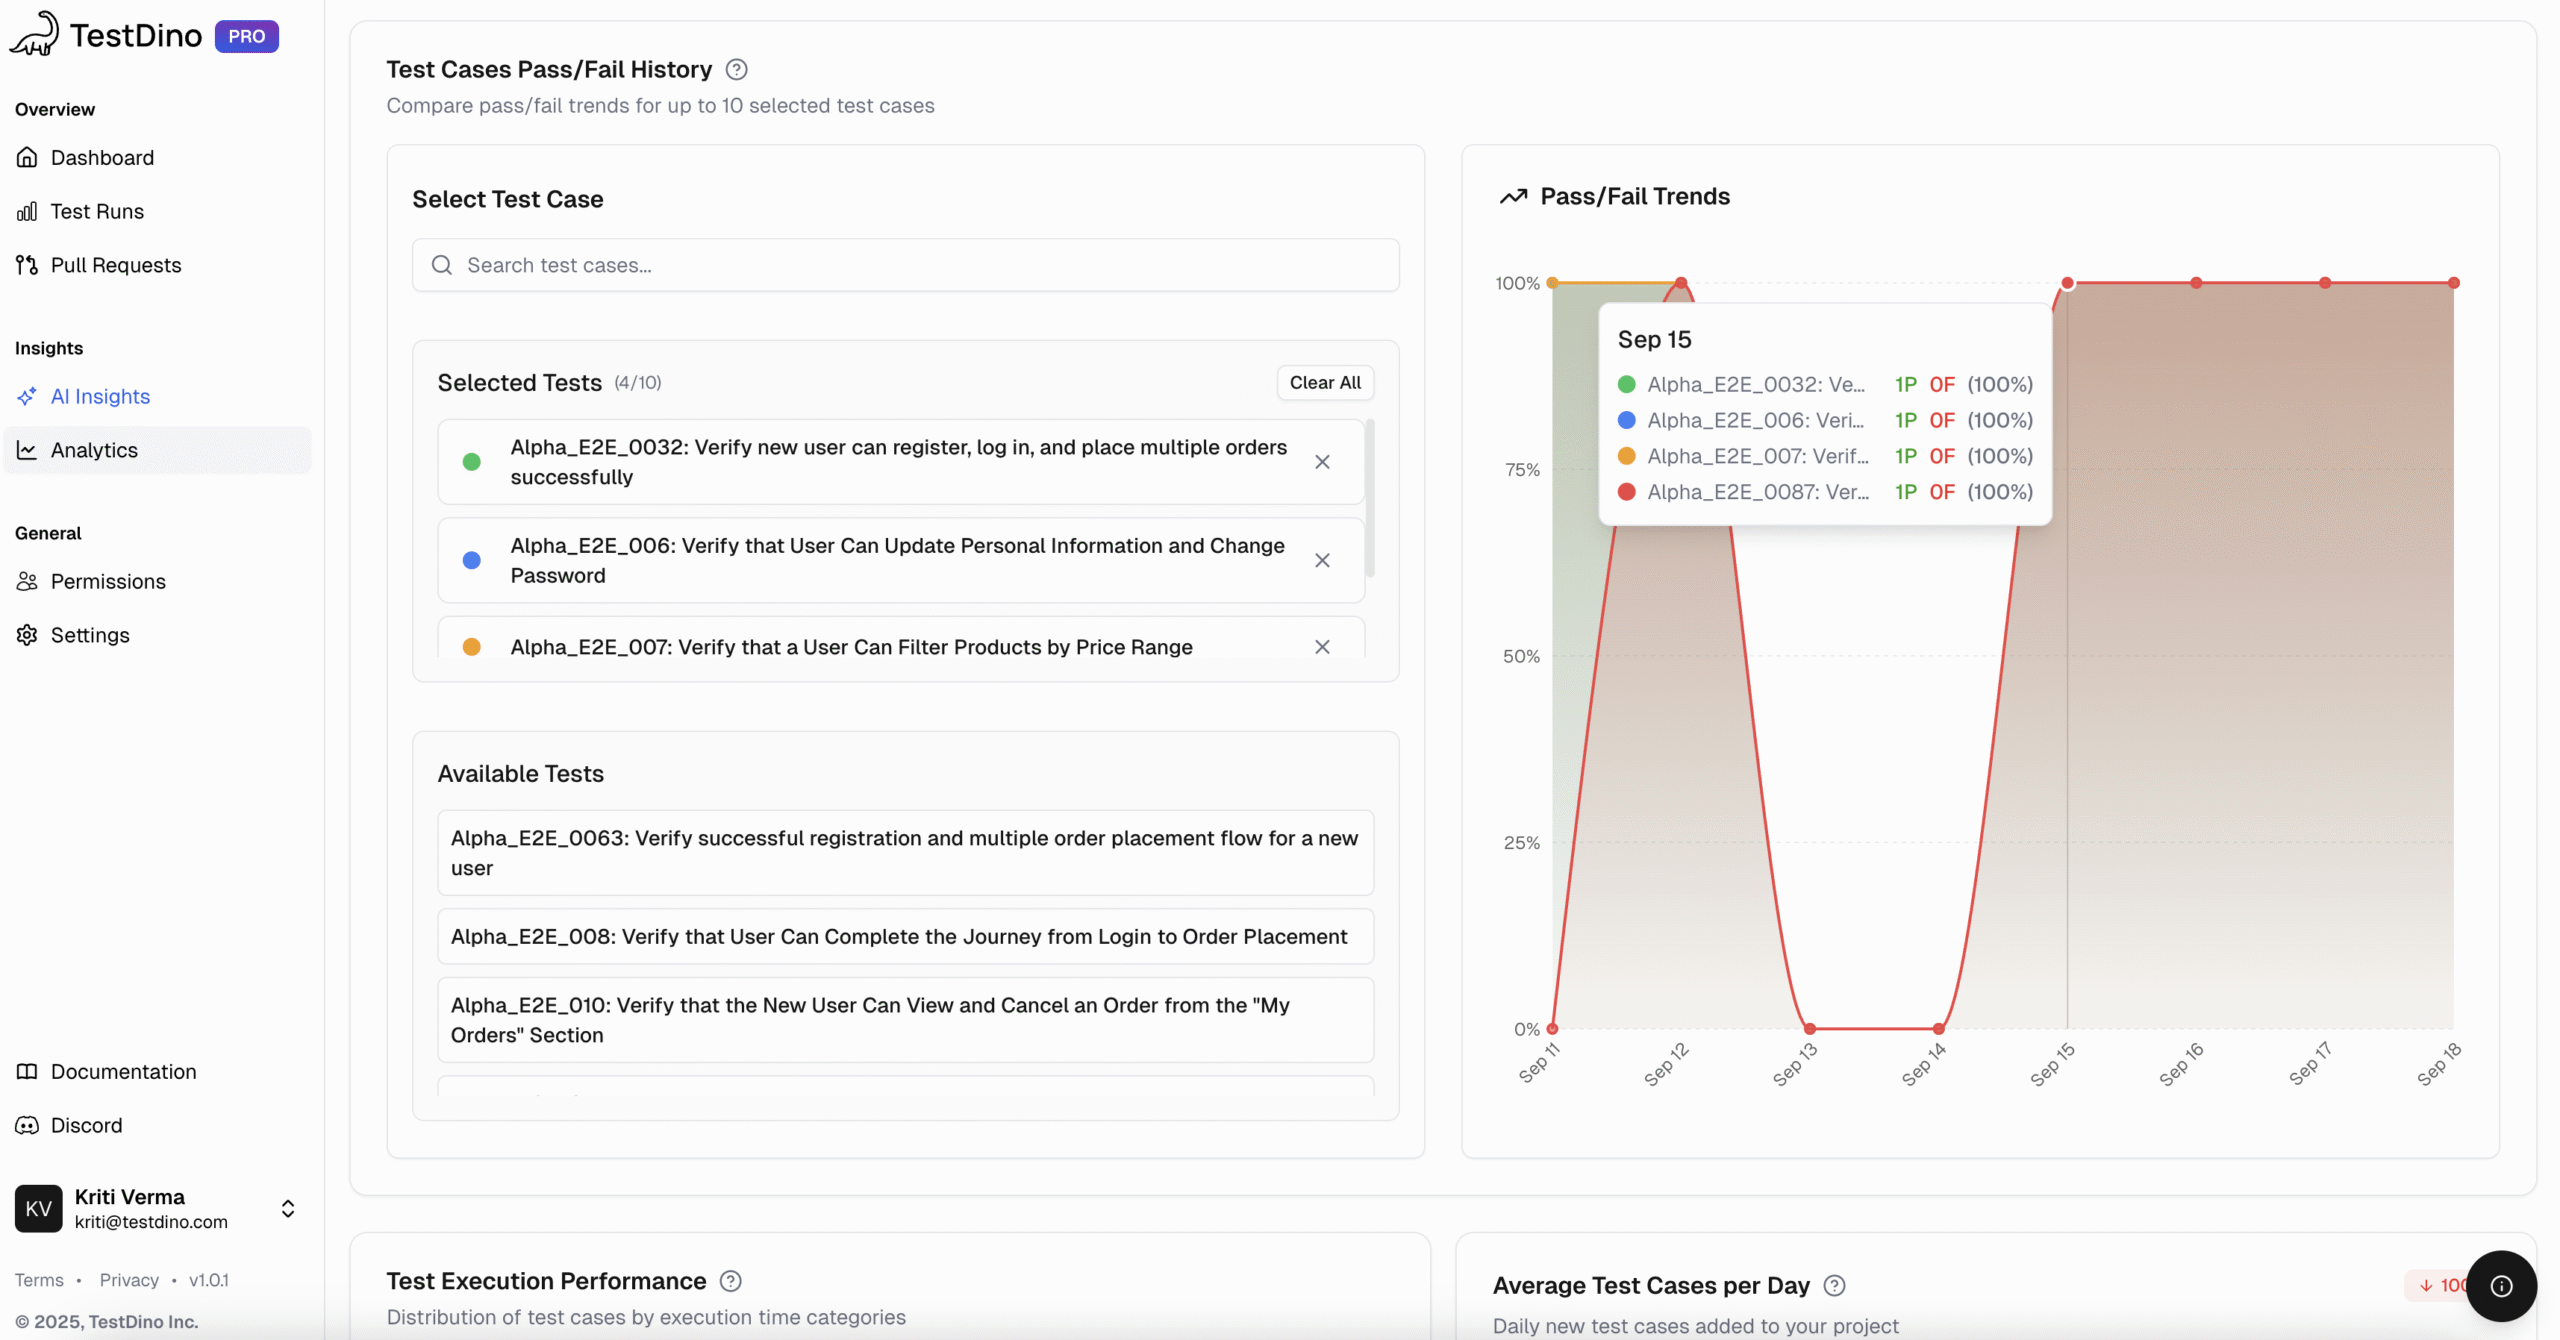Click Clear All to deselect tests

[x=1325, y=382]
